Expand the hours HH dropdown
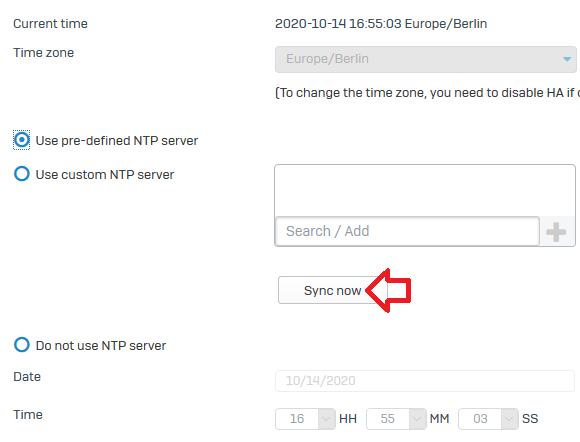The image size is (580, 442). click(326, 419)
